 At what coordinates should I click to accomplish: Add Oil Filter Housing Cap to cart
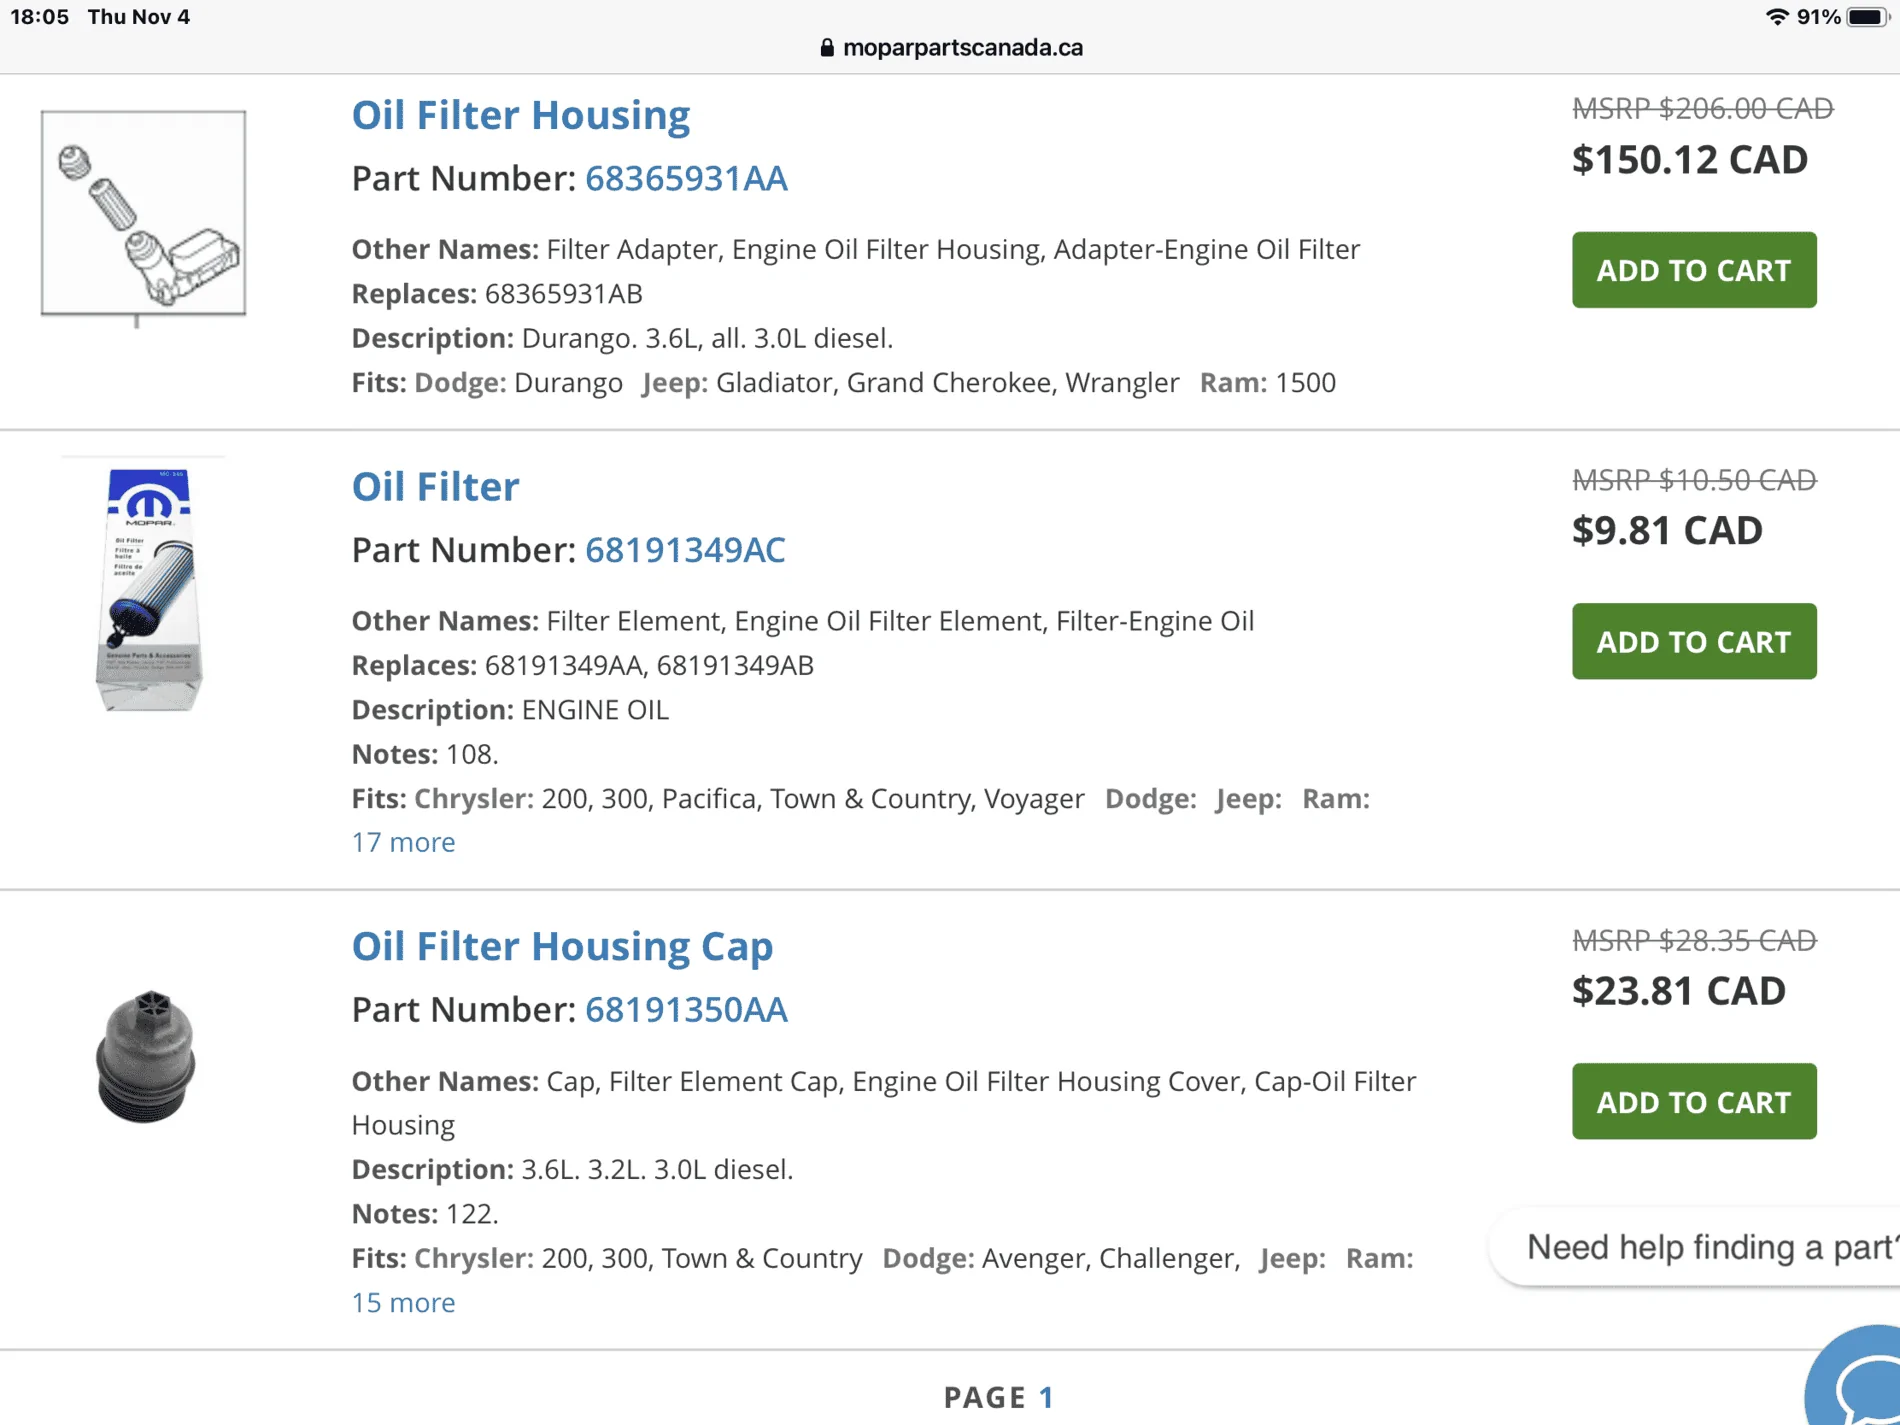(1694, 1101)
